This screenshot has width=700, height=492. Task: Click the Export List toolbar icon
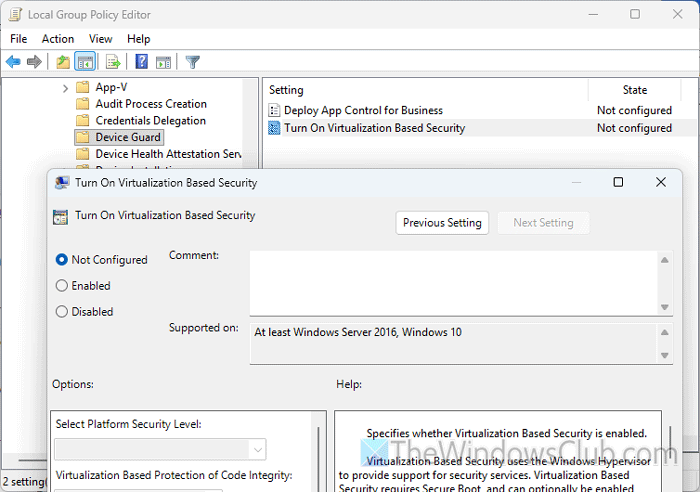tap(113, 62)
